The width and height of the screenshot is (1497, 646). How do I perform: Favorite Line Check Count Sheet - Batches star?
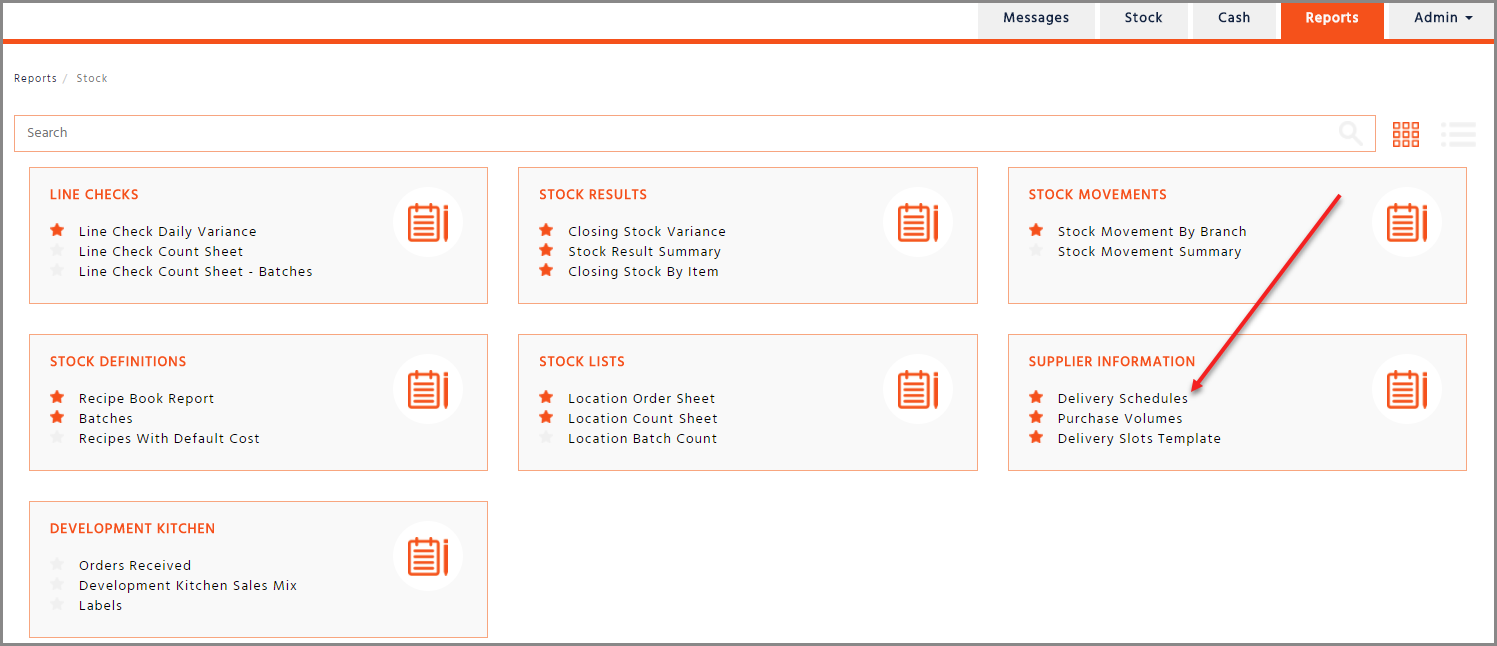click(x=57, y=270)
